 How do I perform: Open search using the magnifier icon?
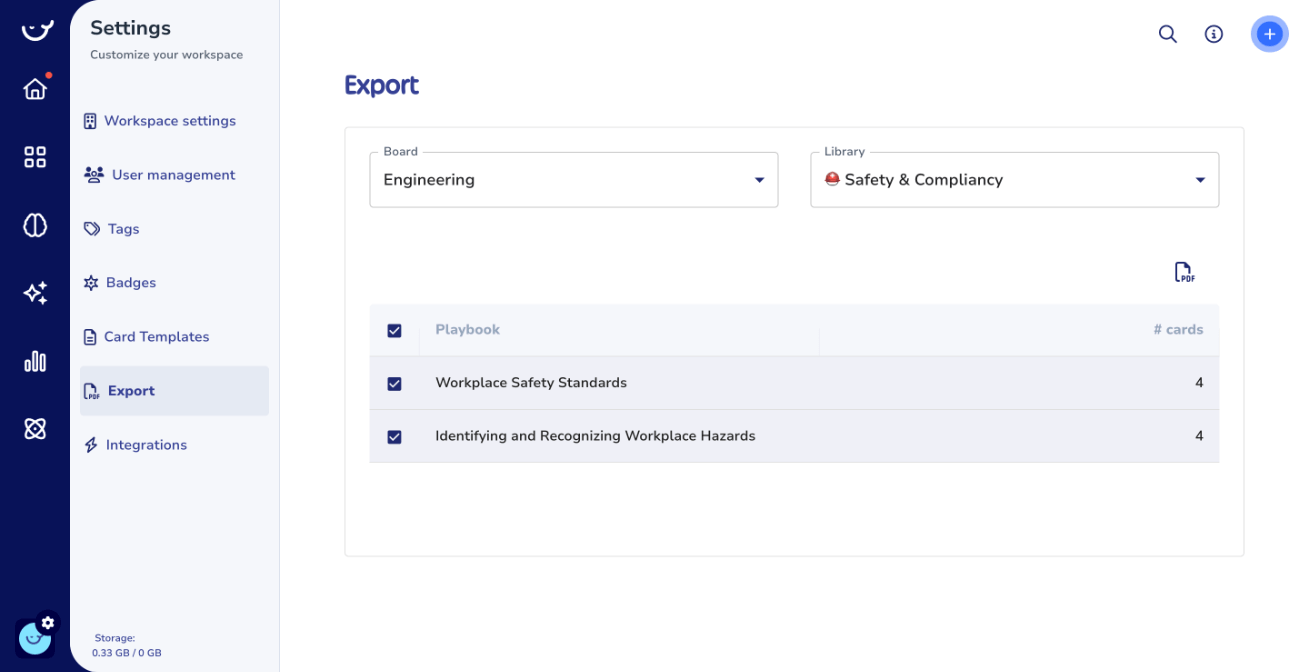(1167, 33)
